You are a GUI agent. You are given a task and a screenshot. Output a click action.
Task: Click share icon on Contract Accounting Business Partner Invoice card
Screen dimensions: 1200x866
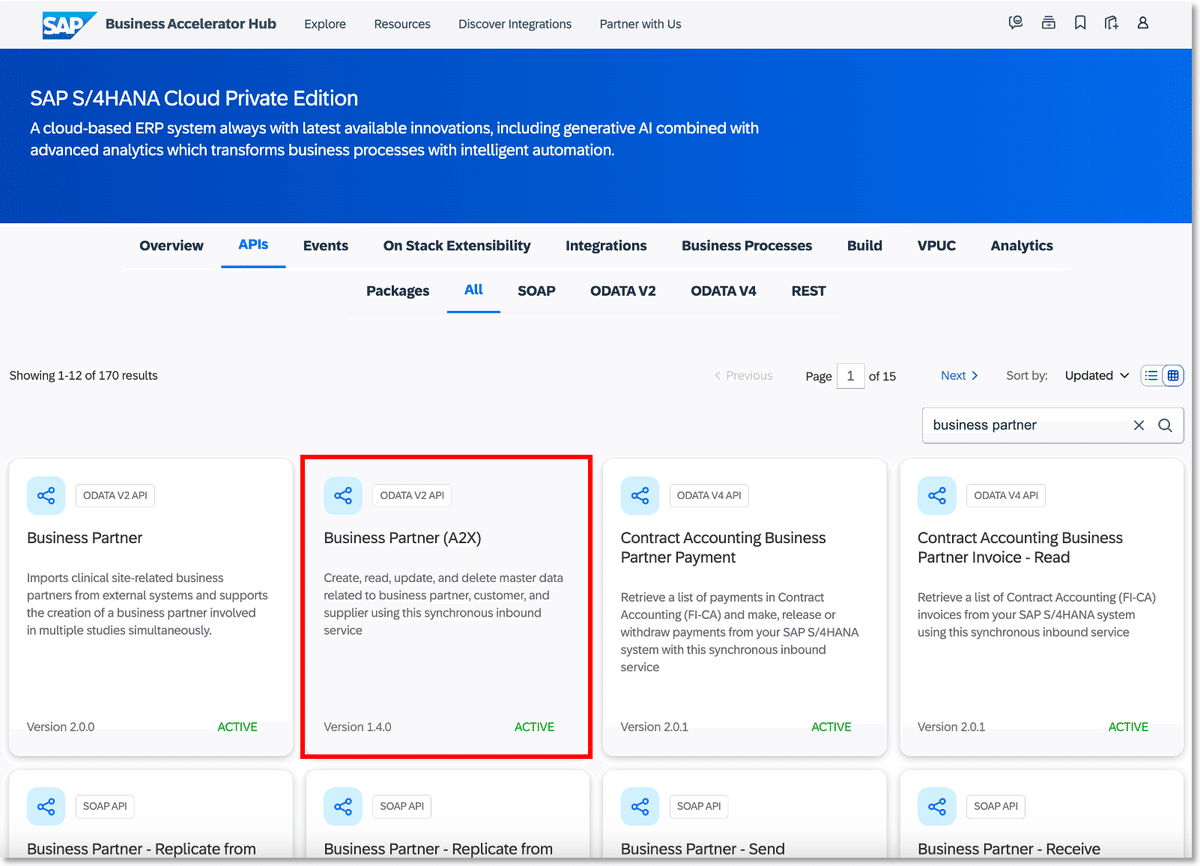tap(937, 495)
